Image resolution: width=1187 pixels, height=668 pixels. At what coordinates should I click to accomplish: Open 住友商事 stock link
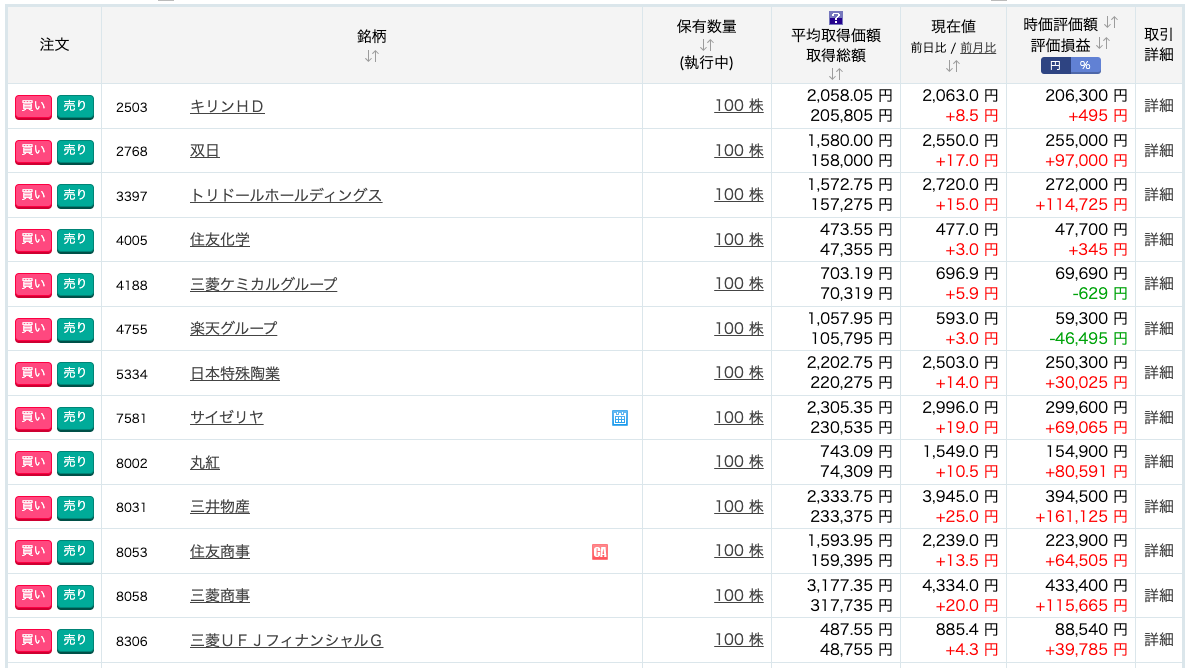coord(220,551)
